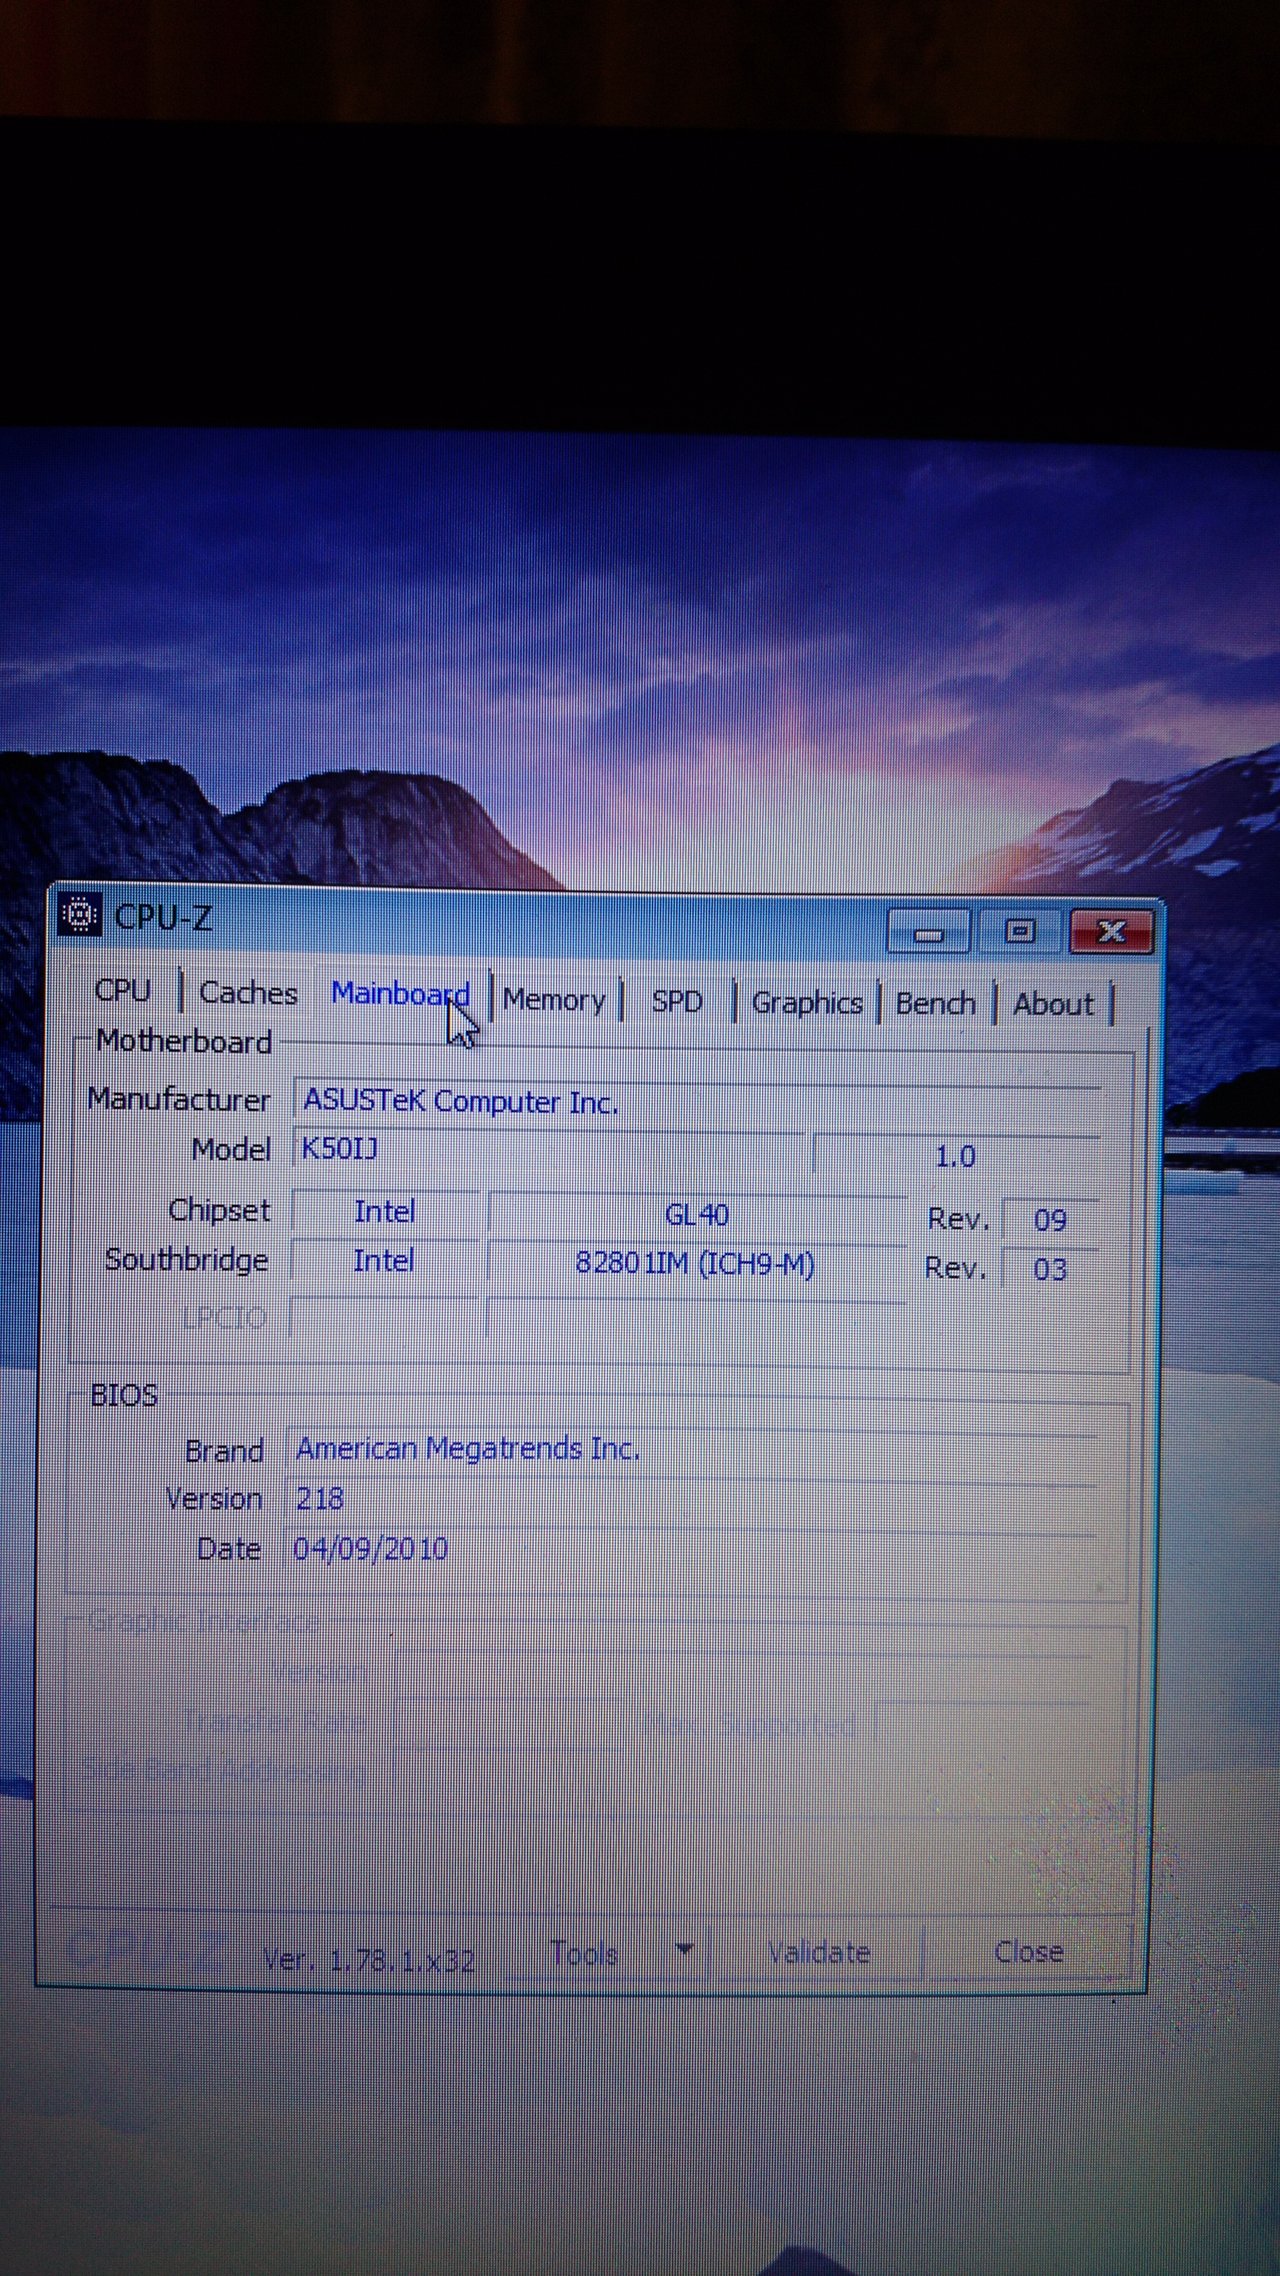
Task: Maximize the CPU-Z window
Action: coord(1019,932)
